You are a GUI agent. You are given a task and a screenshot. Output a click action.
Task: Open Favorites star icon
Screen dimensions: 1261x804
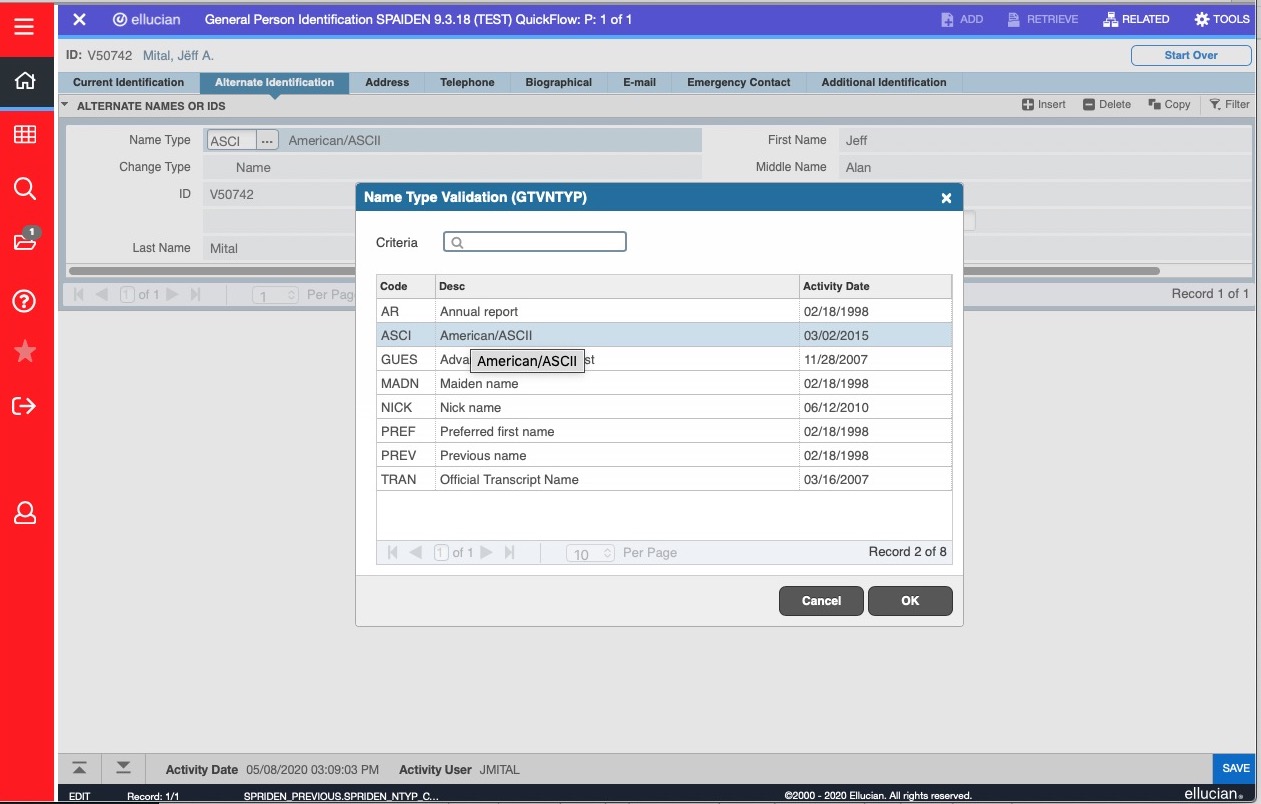pos(25,351)
